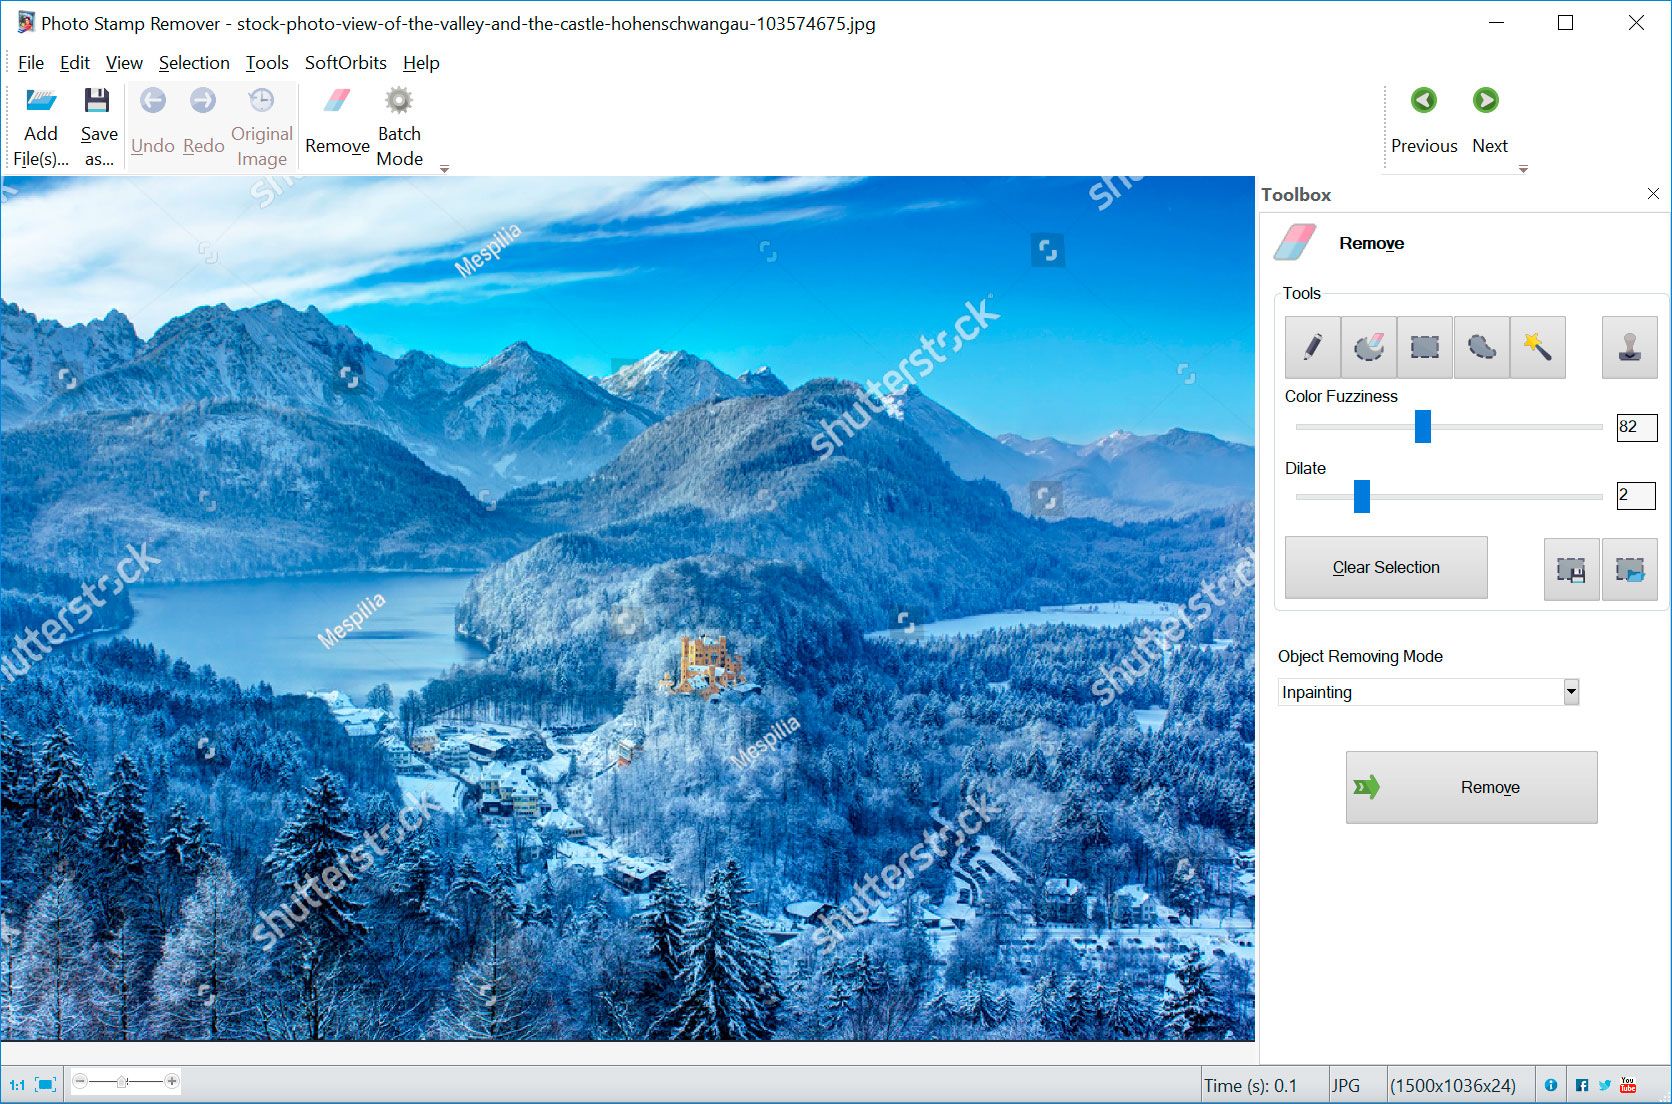Activate the Magic Wand tool
Viewport: 1672px width, 1104px height.
(1538, 347)
